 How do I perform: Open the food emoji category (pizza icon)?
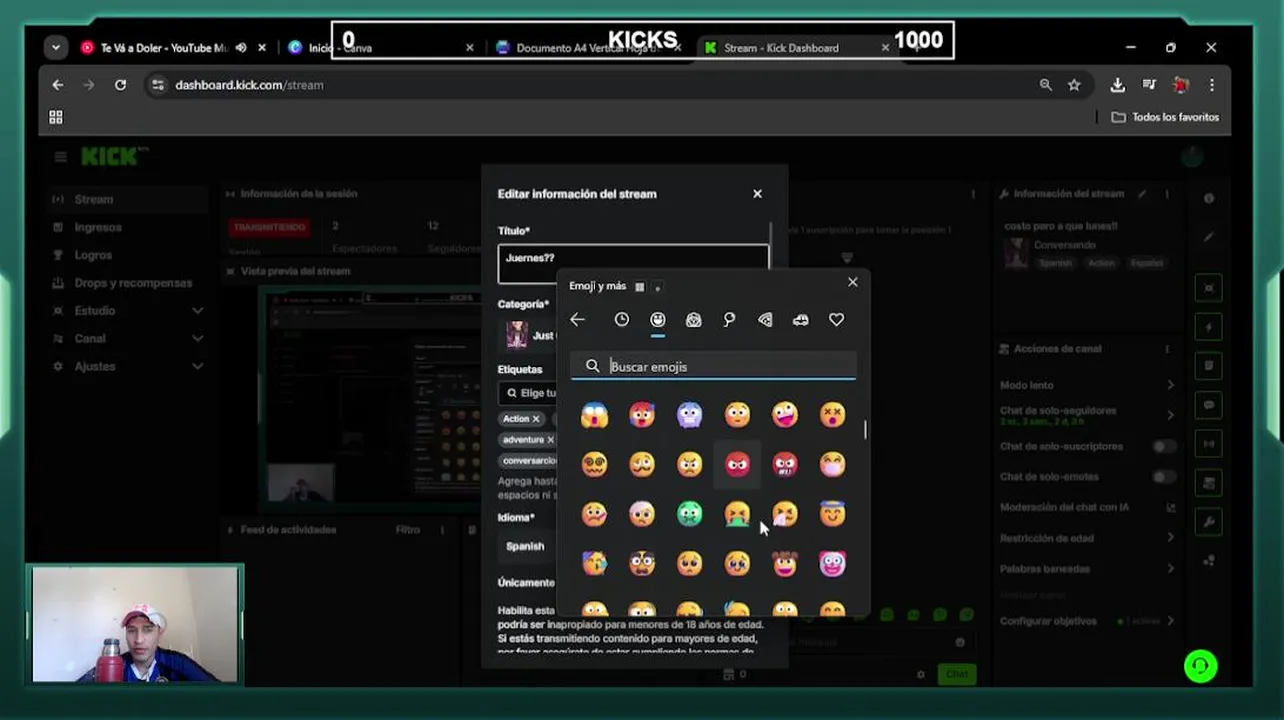click(x=765, y=320)
